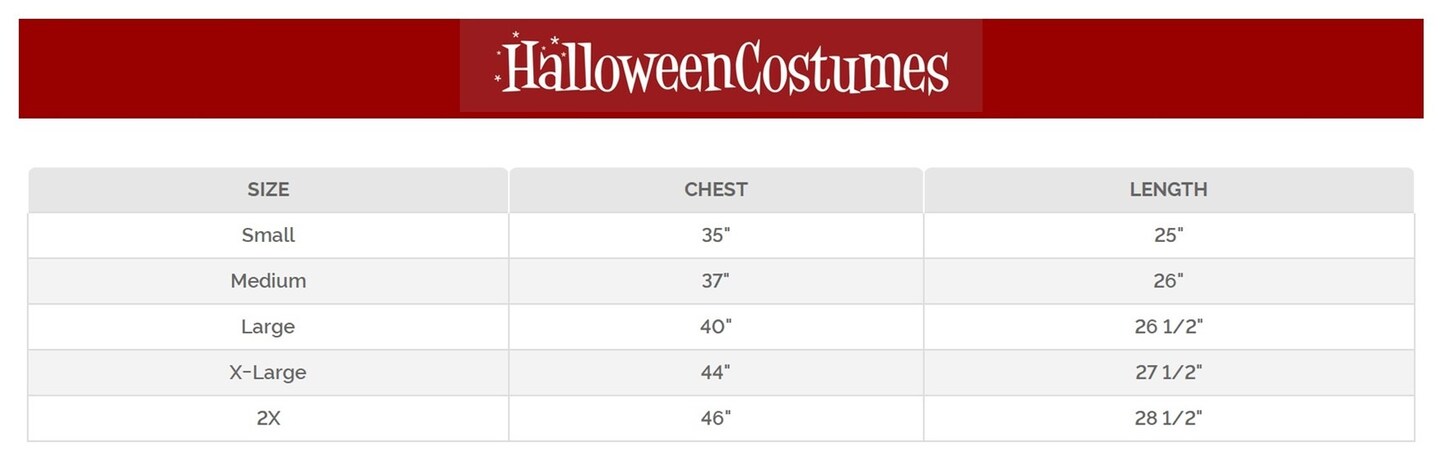Click the Medium size row label
The image size is (1440, 469).
point(268,281)
